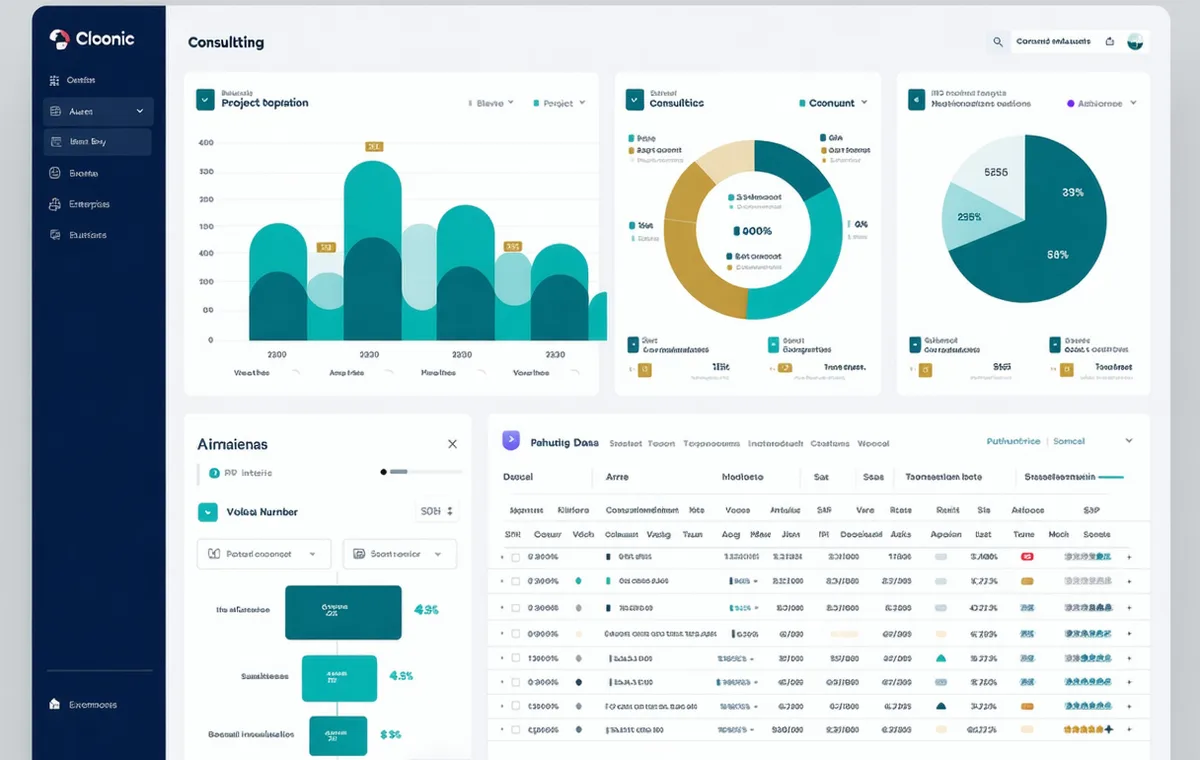Click gold square icon at donut card bottom left
The image size is (1200, 760).
(x=644, y=370)
